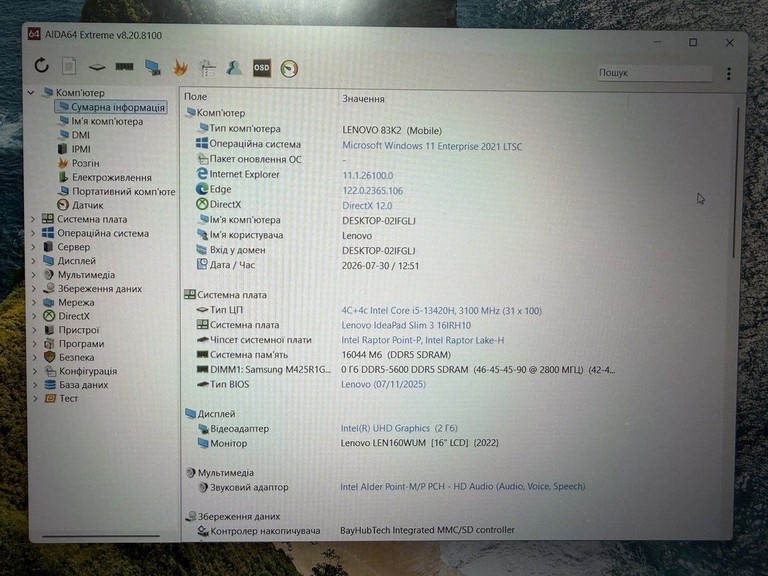Open the Report page icon
Image resolution: width=768 pixels, height=576 pixels.
(69, 66)
